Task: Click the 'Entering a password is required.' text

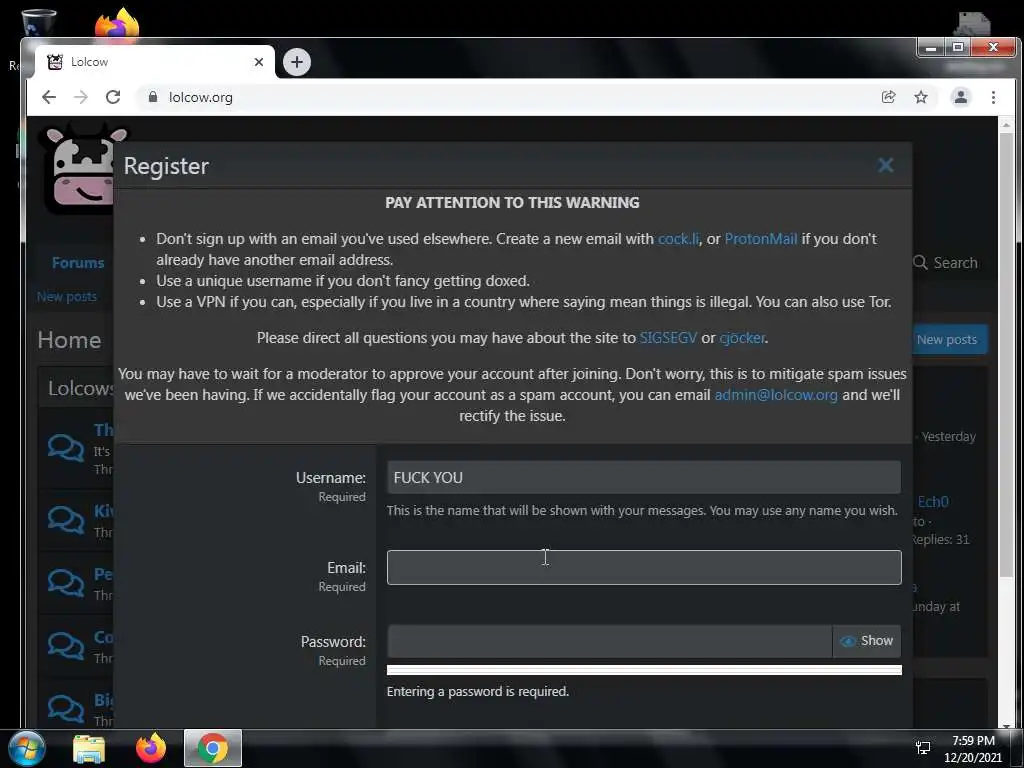Action: click(x=477, y=692)
